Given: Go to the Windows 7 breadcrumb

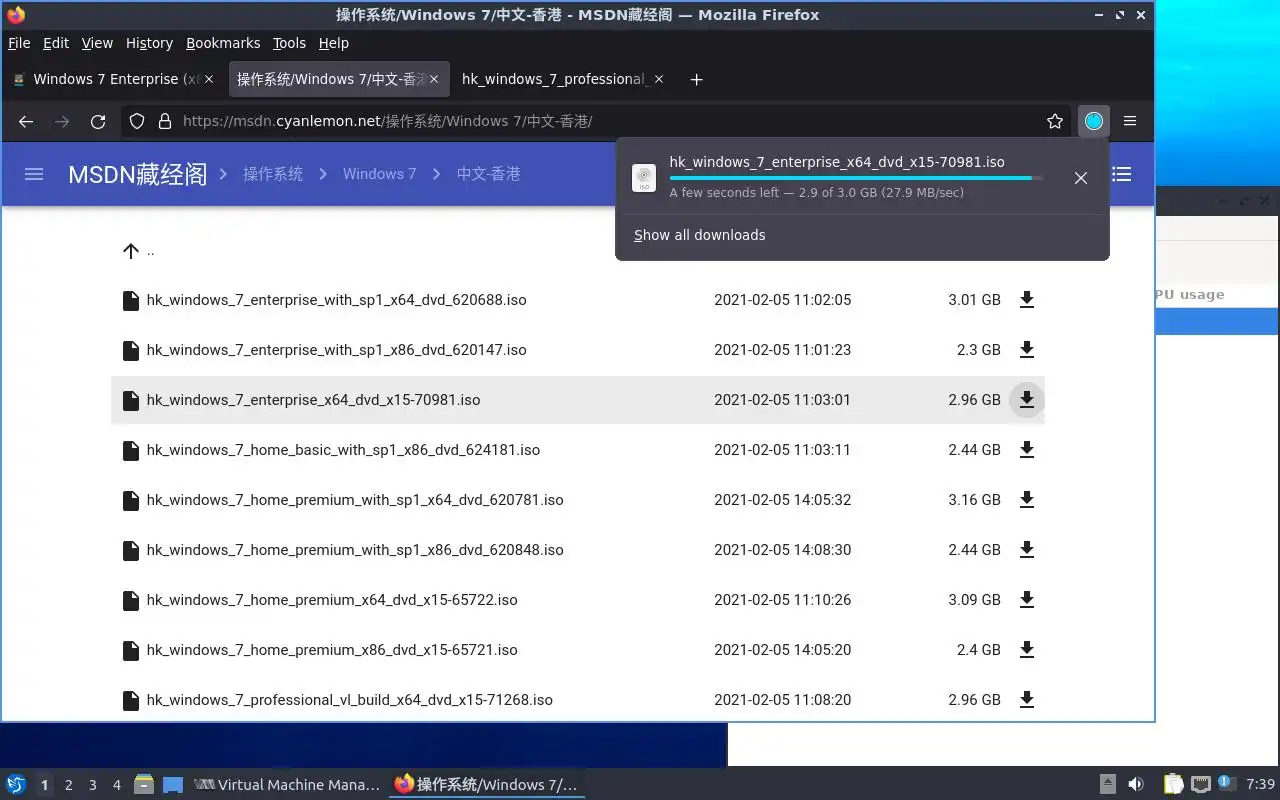Looking at the screenshot, I should tap(379, 174).
